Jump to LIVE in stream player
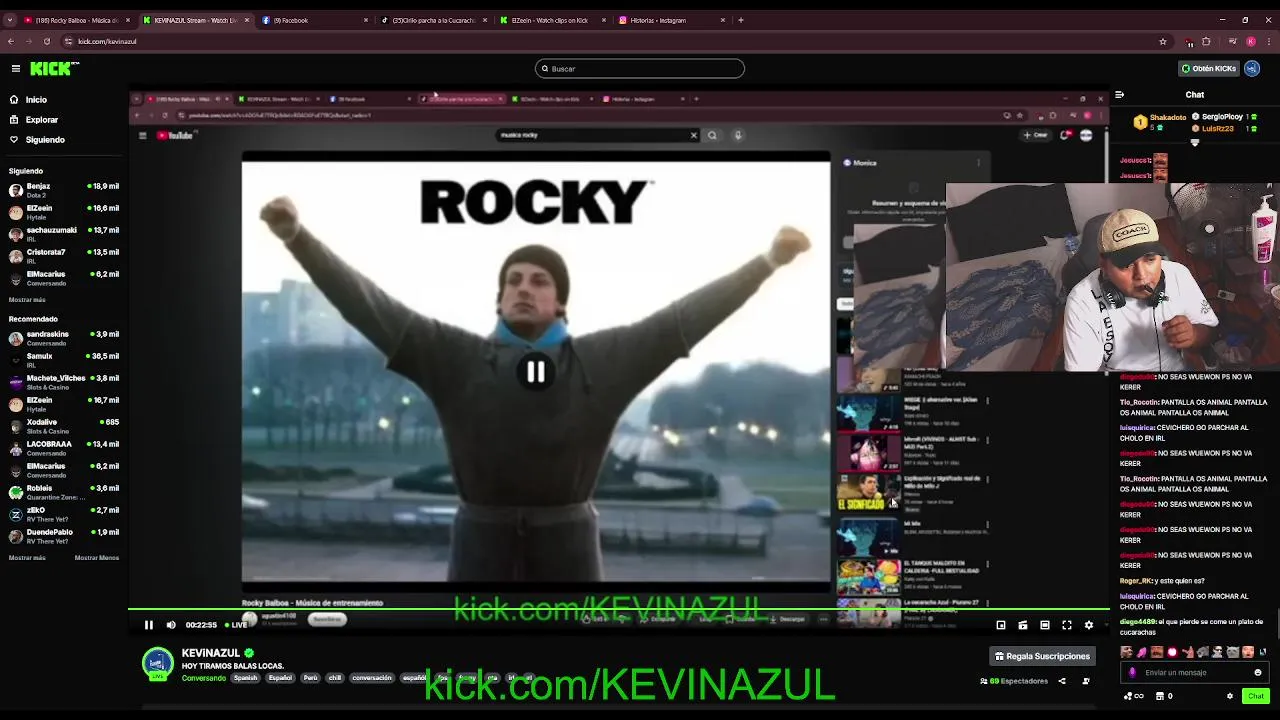This screenshot has height=720, width=1280. (x=236, y=625)
